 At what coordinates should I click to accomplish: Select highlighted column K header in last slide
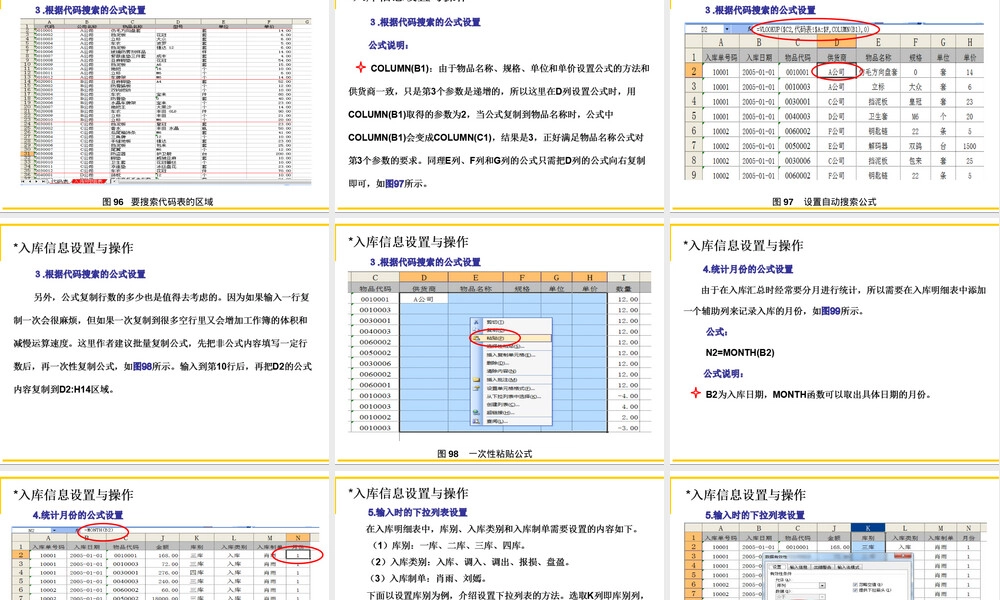[x=867, y=528]
